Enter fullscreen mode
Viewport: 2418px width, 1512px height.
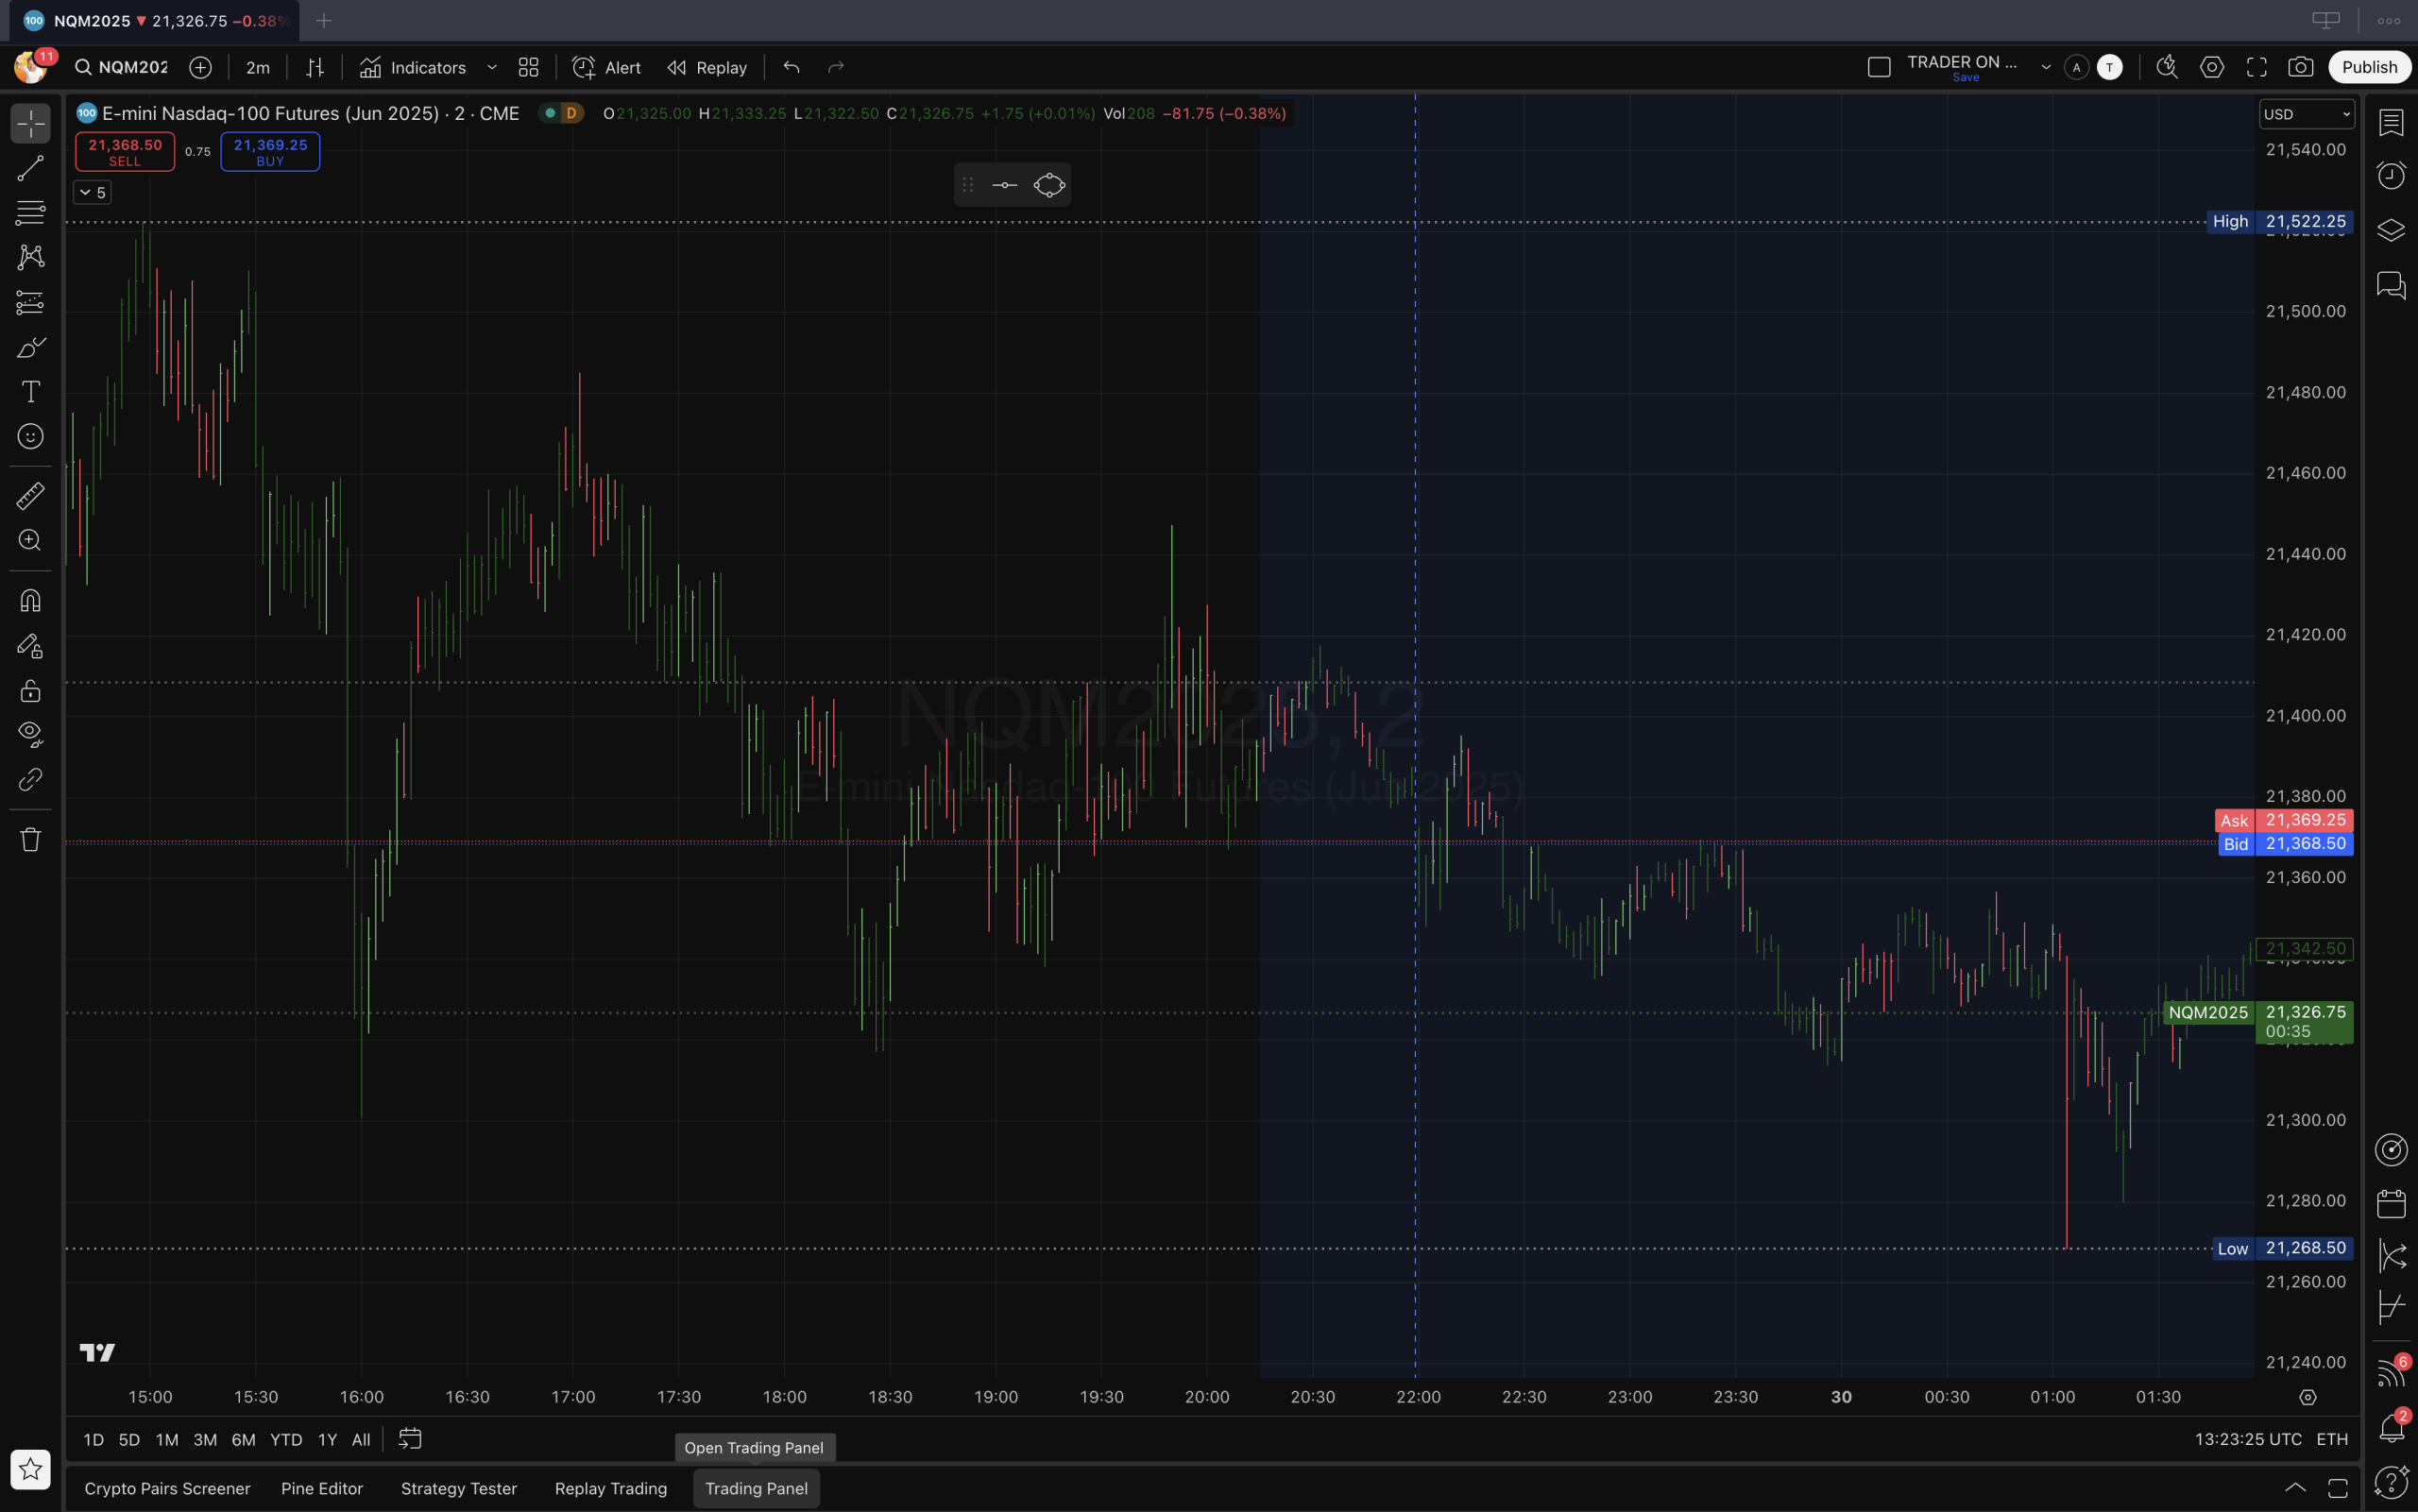pyautogui.click(x=2257, y=67)
